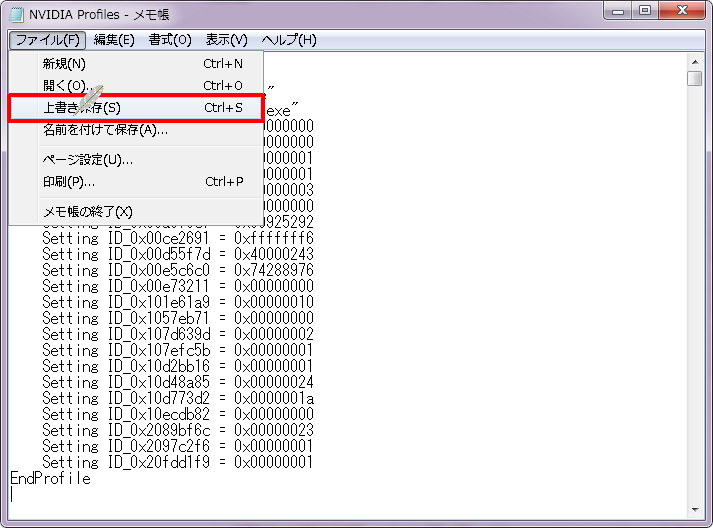Image resolution: width=713 pixels, height=528 pixels.
Task: Click the line with 'ID_0x20fdd1f9'
Action: (178, 463)
